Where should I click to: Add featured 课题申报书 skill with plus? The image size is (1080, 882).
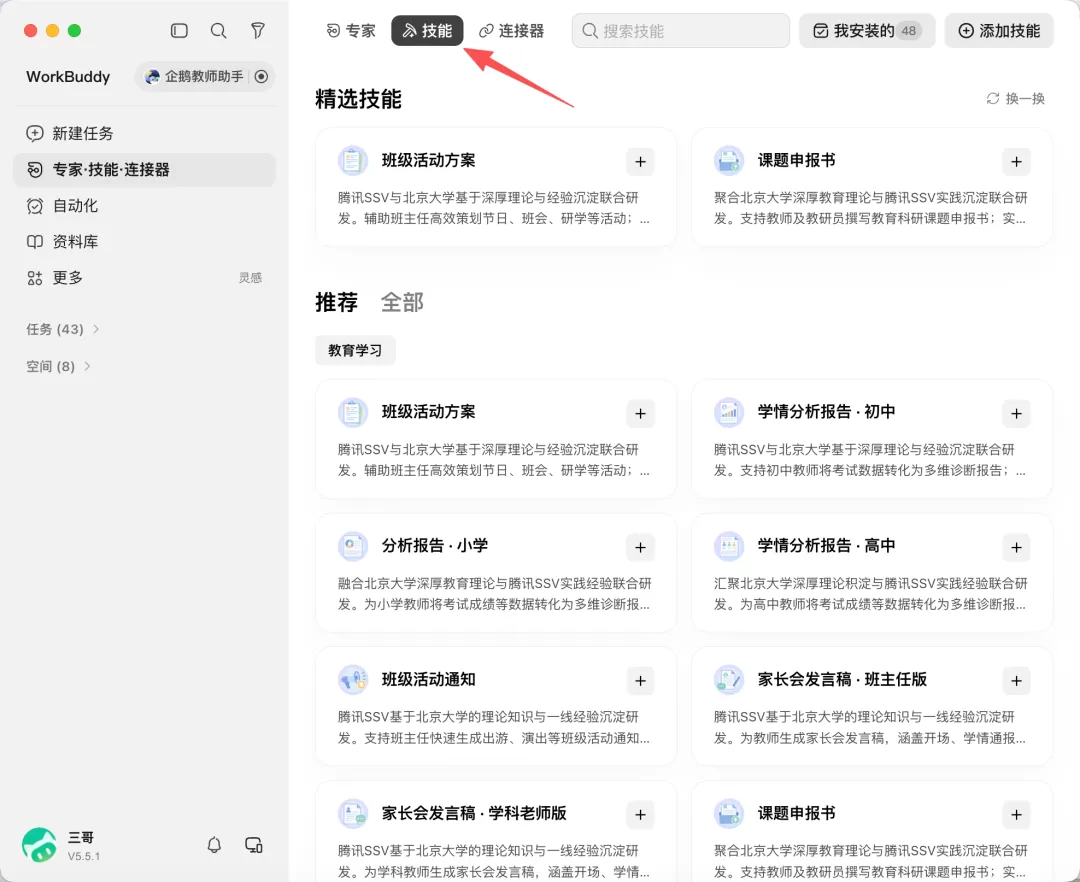click(1017, 162)
